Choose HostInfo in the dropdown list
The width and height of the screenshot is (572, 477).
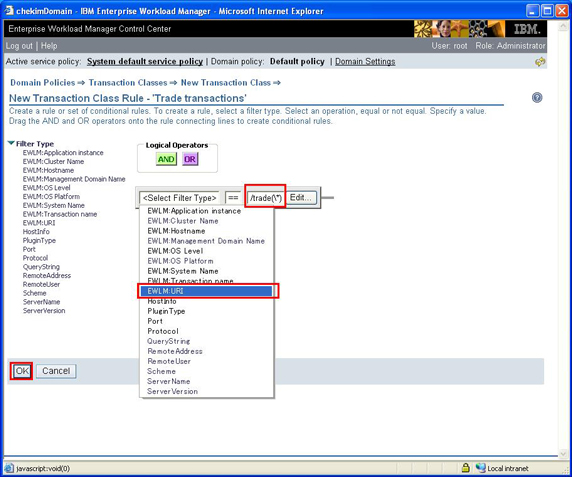(206, 301)
